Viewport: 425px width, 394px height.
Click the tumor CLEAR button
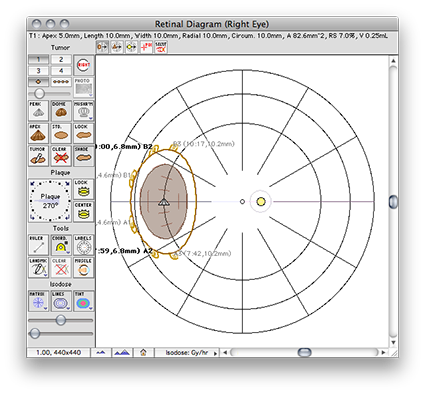pyautogui.click(x=61, y=156)
